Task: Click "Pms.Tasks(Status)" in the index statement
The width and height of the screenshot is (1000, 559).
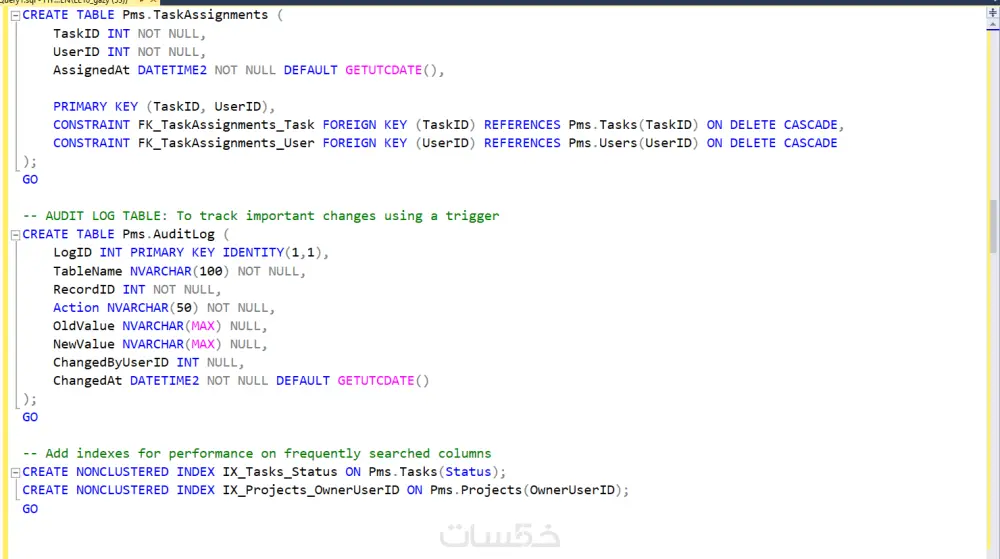Action: [x=434, y=472]
